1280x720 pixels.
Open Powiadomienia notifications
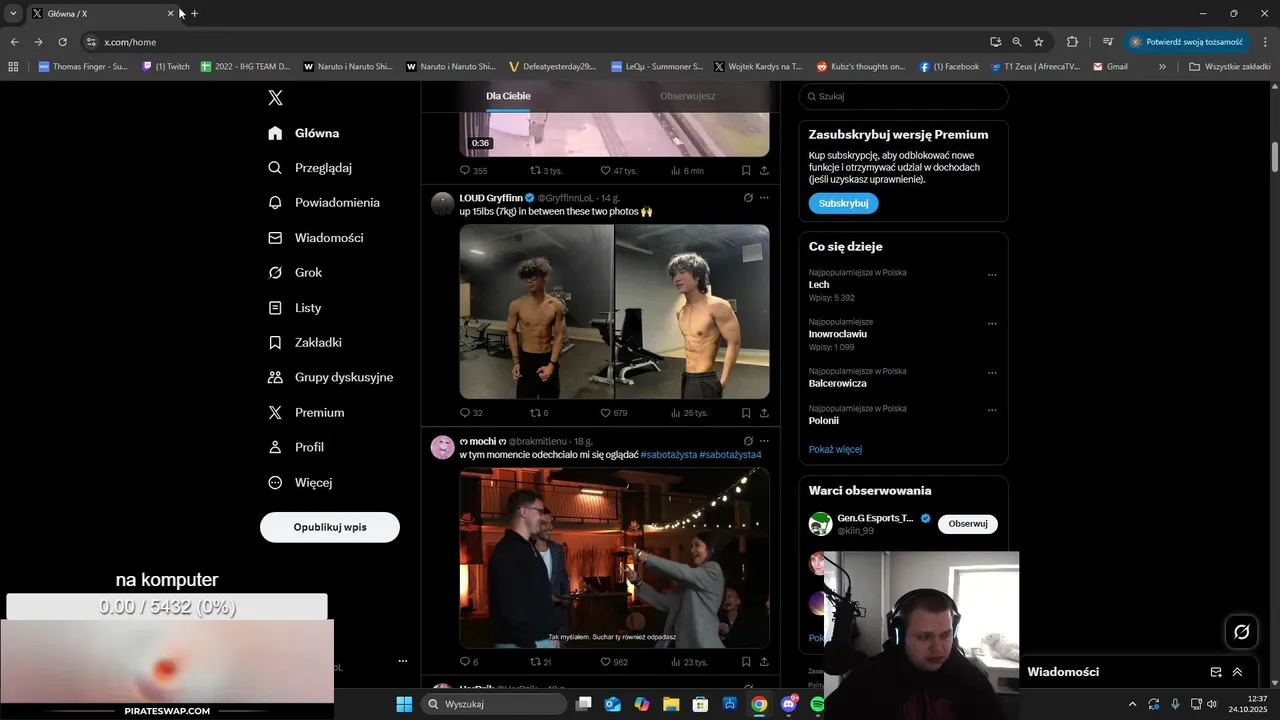point(324,203)
